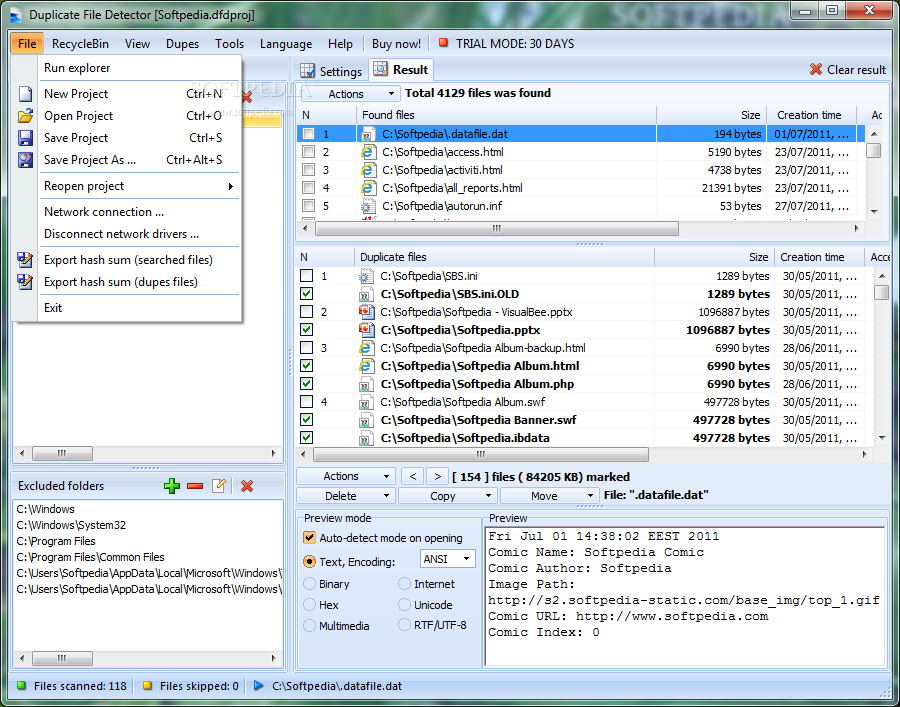Image resolution: width=900 pixels, height=707 pixels.
Task: Go to previous marked file button
Action: (412, 476)
